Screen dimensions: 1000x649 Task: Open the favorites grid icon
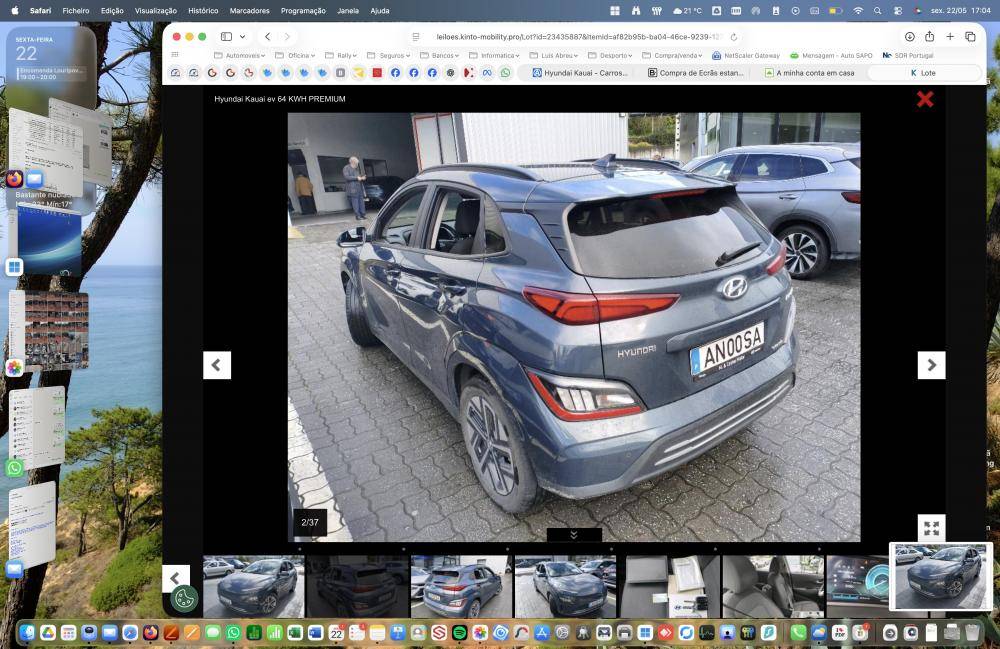[175, 55]
